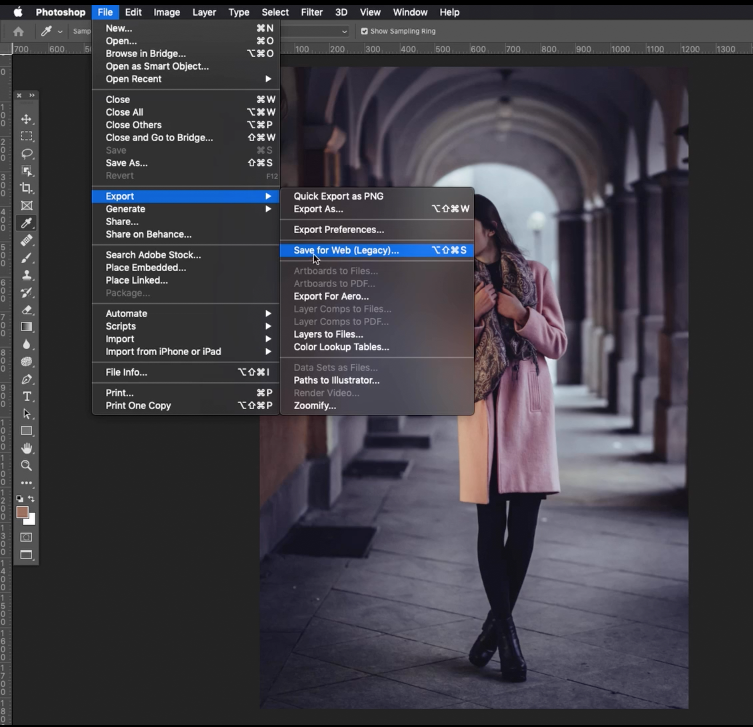Viewport: 753px width, 727px height.
Task: Select the Crop tool
Action: point(27,188)
